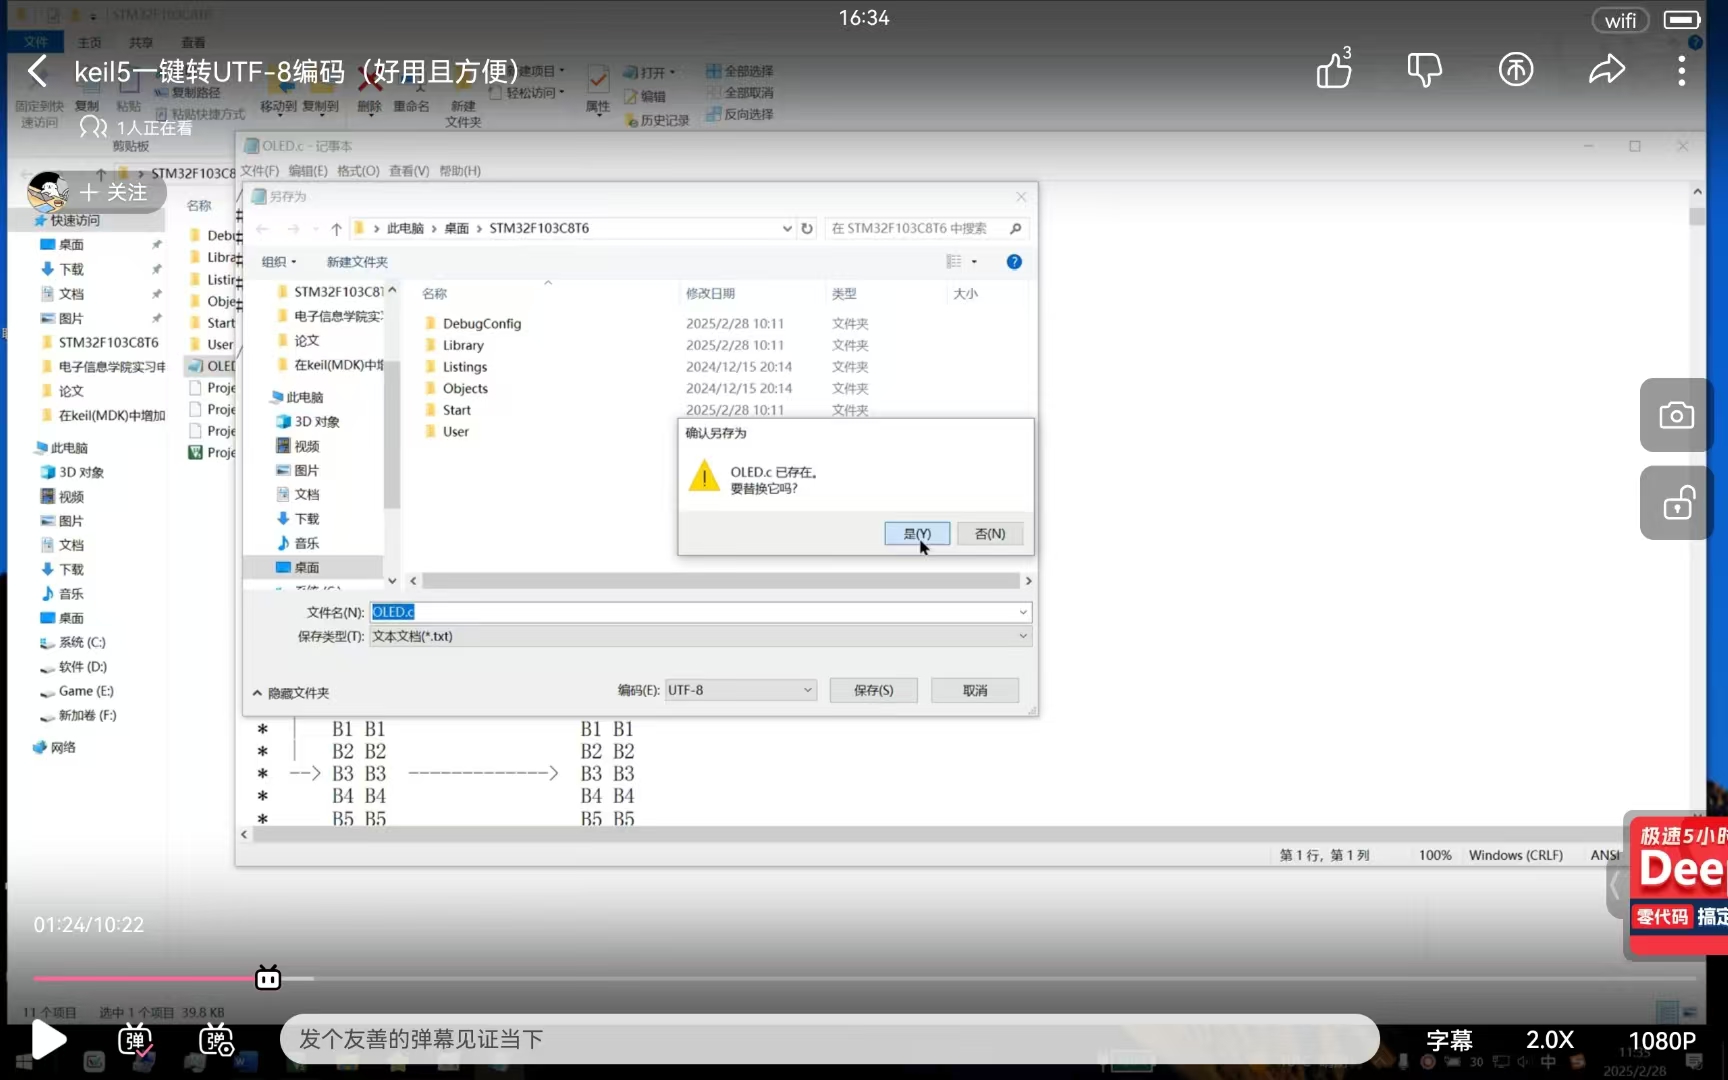Open the 保存类型 file type dropdown
Screen dimensions: 1728x1080
pyautogui.click(x=700, y=636)
